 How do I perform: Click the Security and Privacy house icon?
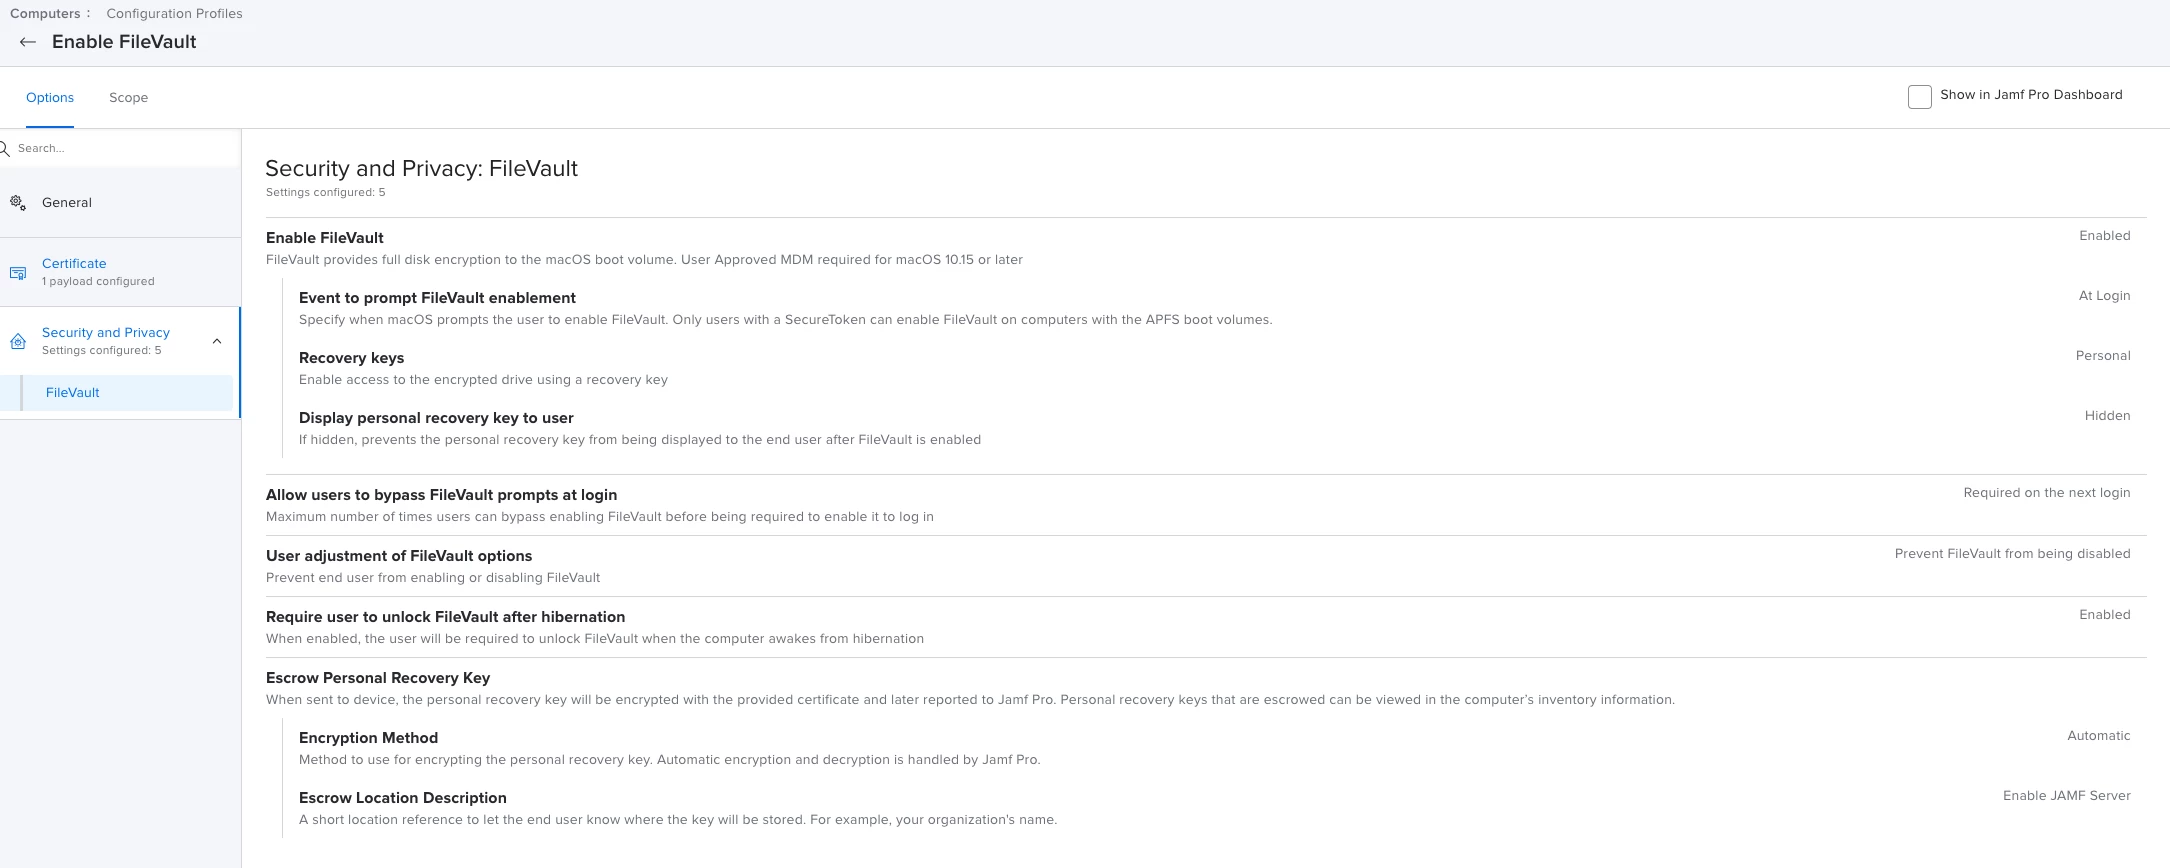click(18, 341)
